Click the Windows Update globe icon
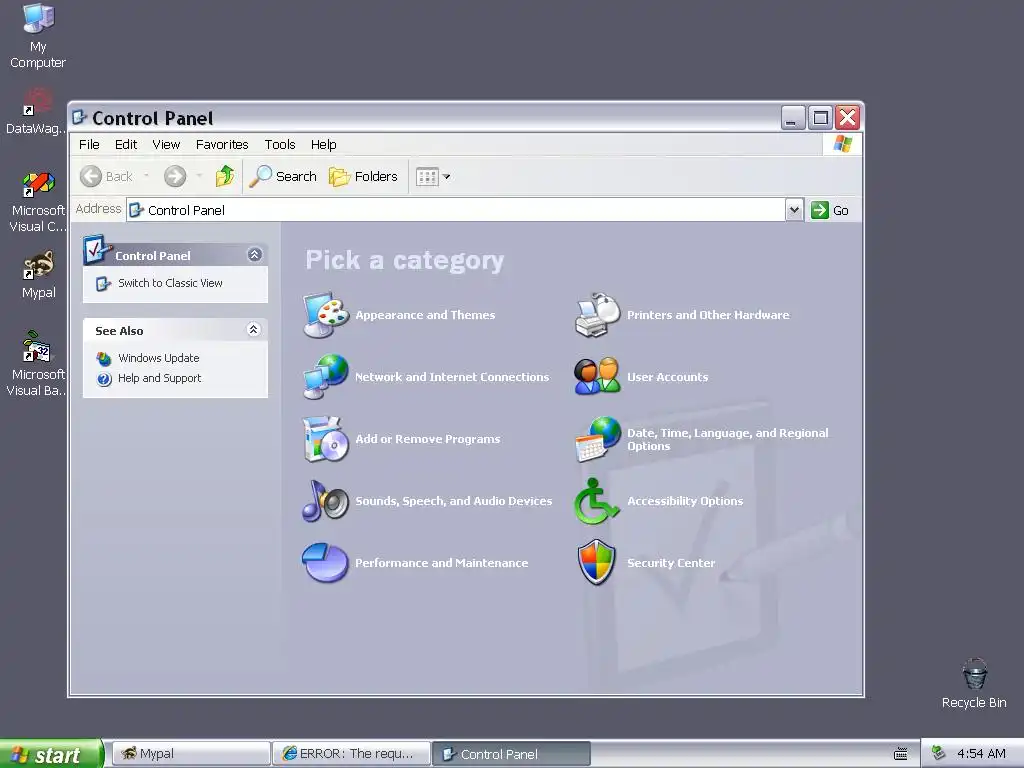Screen dimensions: 1024x768 104,359
